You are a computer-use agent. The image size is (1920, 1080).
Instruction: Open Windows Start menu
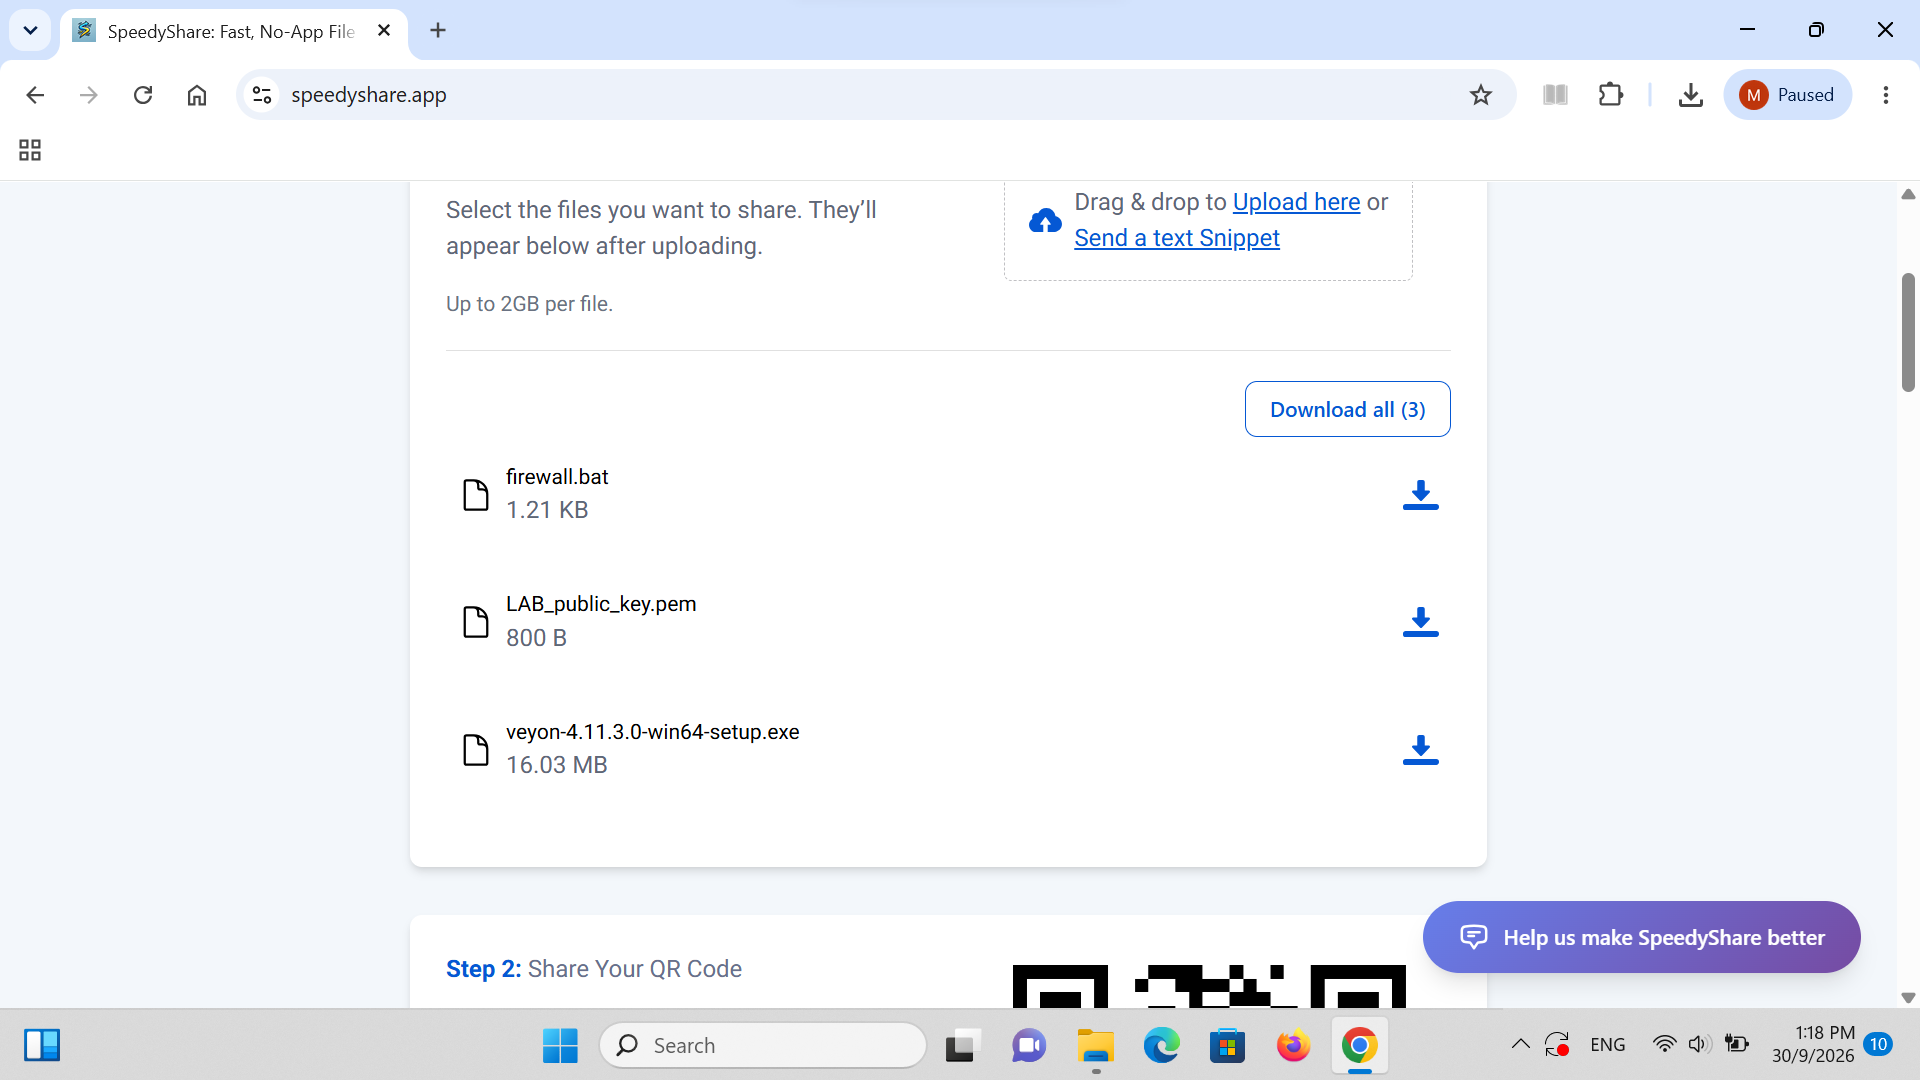pyautogui.click(x=560, y=1046)
